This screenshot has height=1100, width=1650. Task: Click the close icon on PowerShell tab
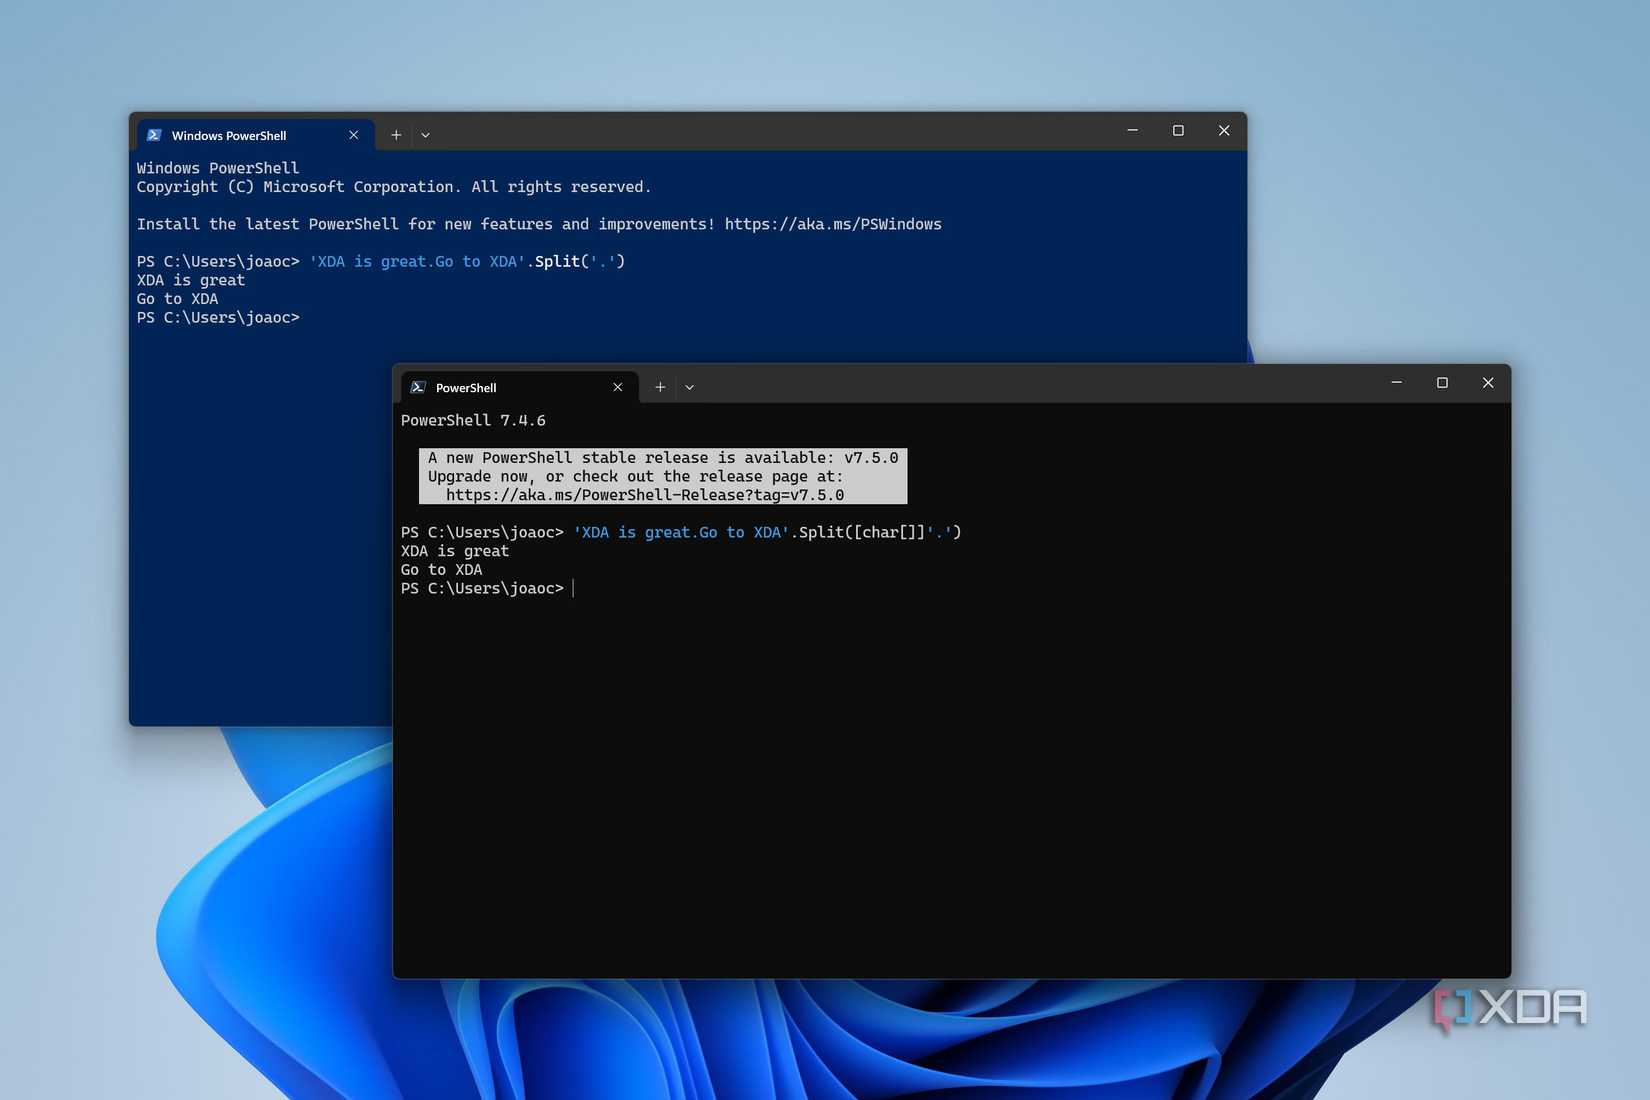coord(617,387)
